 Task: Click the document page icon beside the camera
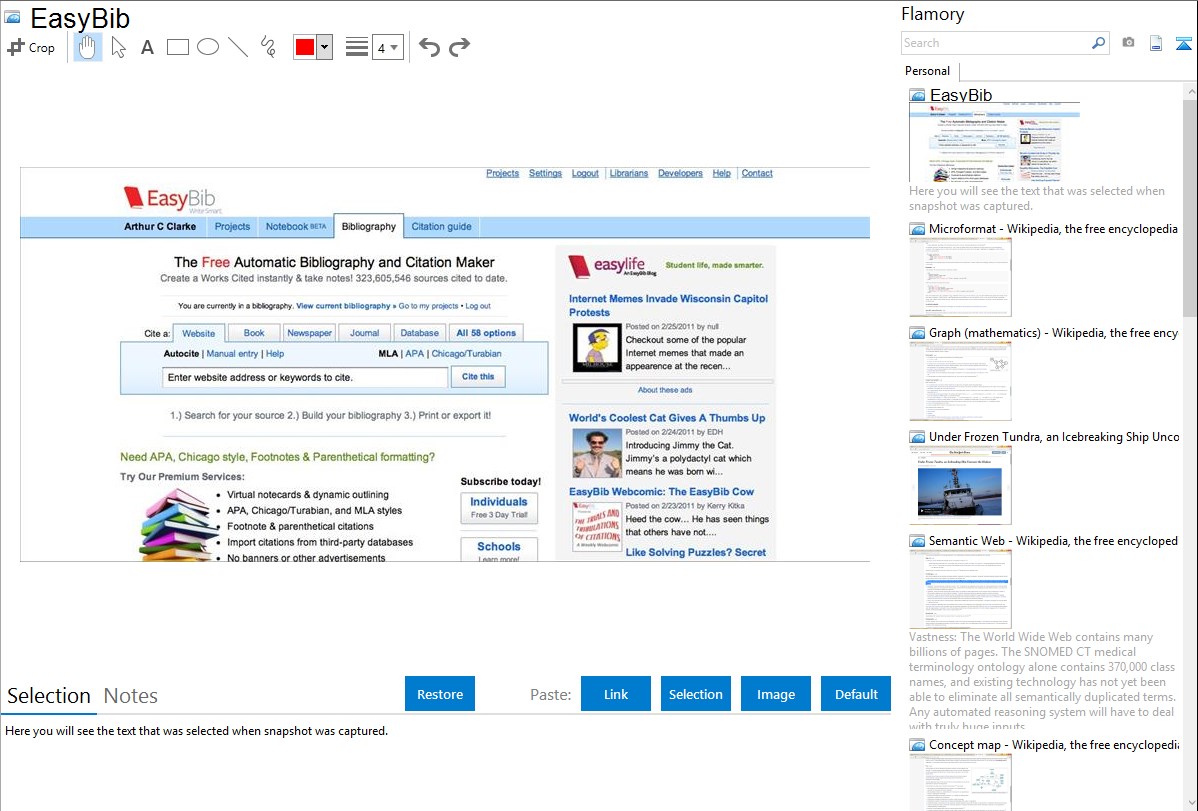point(1156,43)
